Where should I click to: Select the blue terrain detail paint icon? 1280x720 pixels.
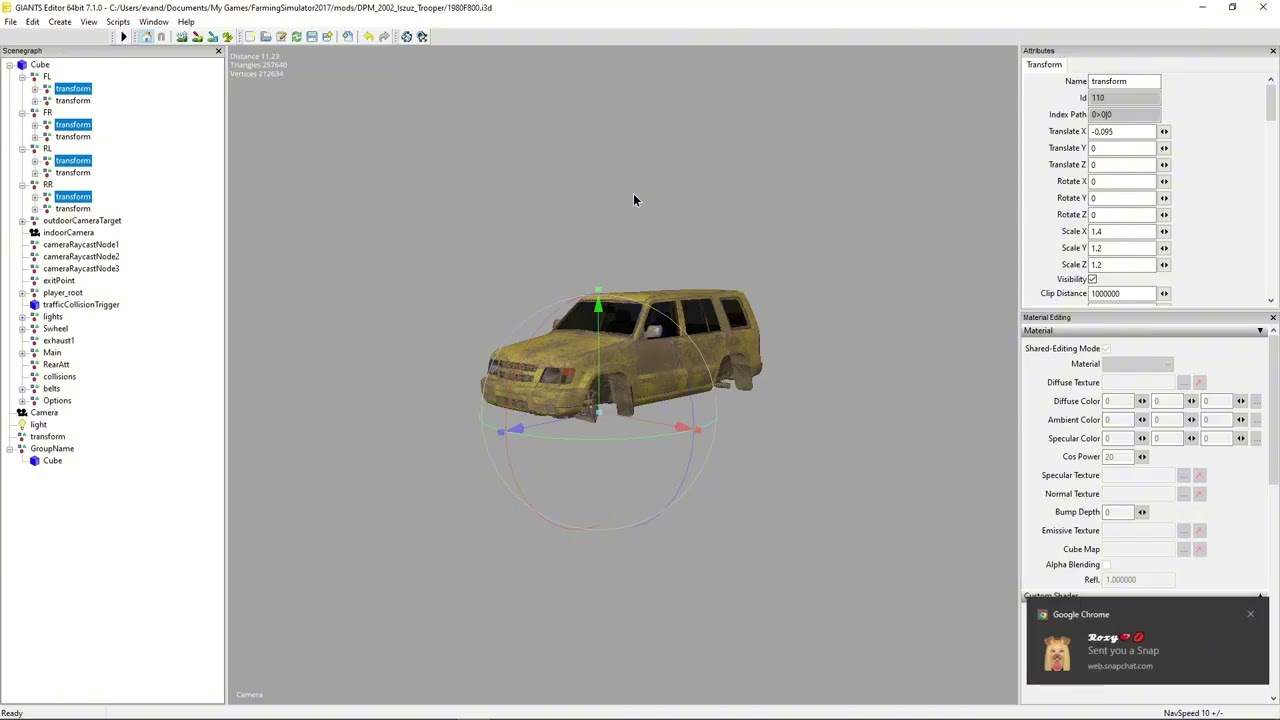pyautogui.click(x=213, y=37)
